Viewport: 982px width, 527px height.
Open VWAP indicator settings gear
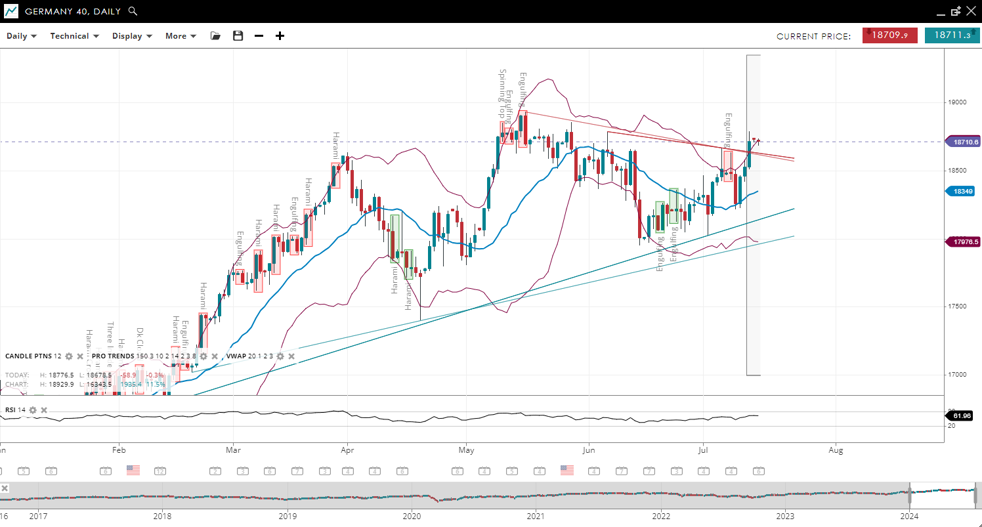280,356
